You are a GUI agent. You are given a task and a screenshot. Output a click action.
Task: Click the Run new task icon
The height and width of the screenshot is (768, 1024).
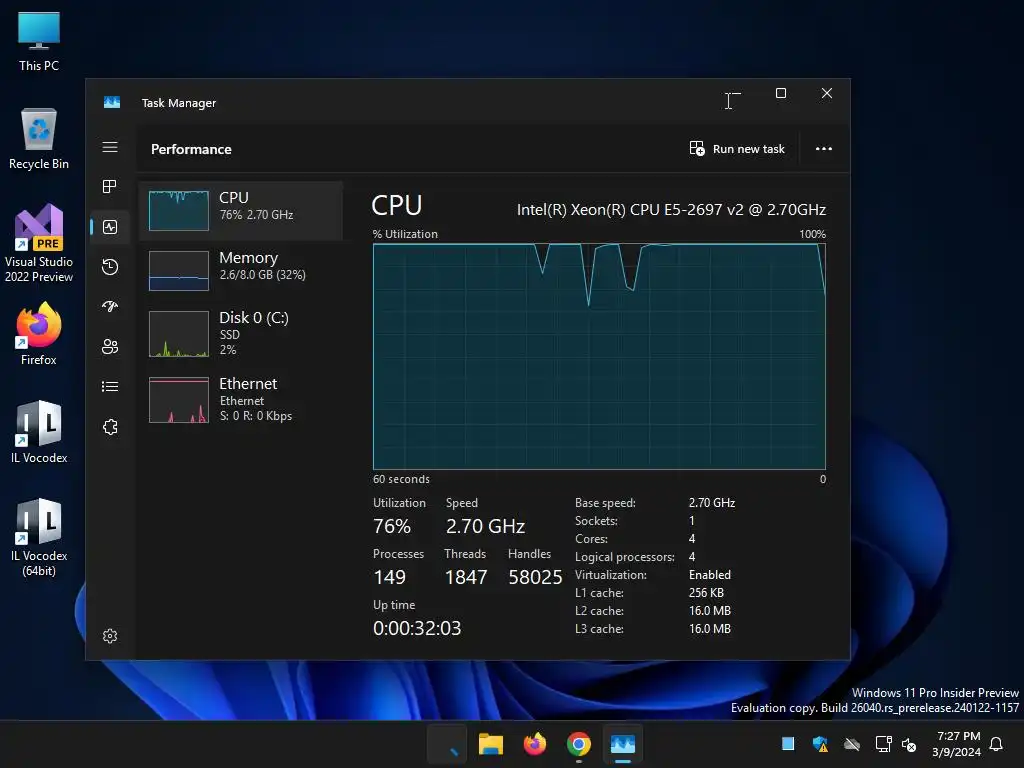click(697, 149)
